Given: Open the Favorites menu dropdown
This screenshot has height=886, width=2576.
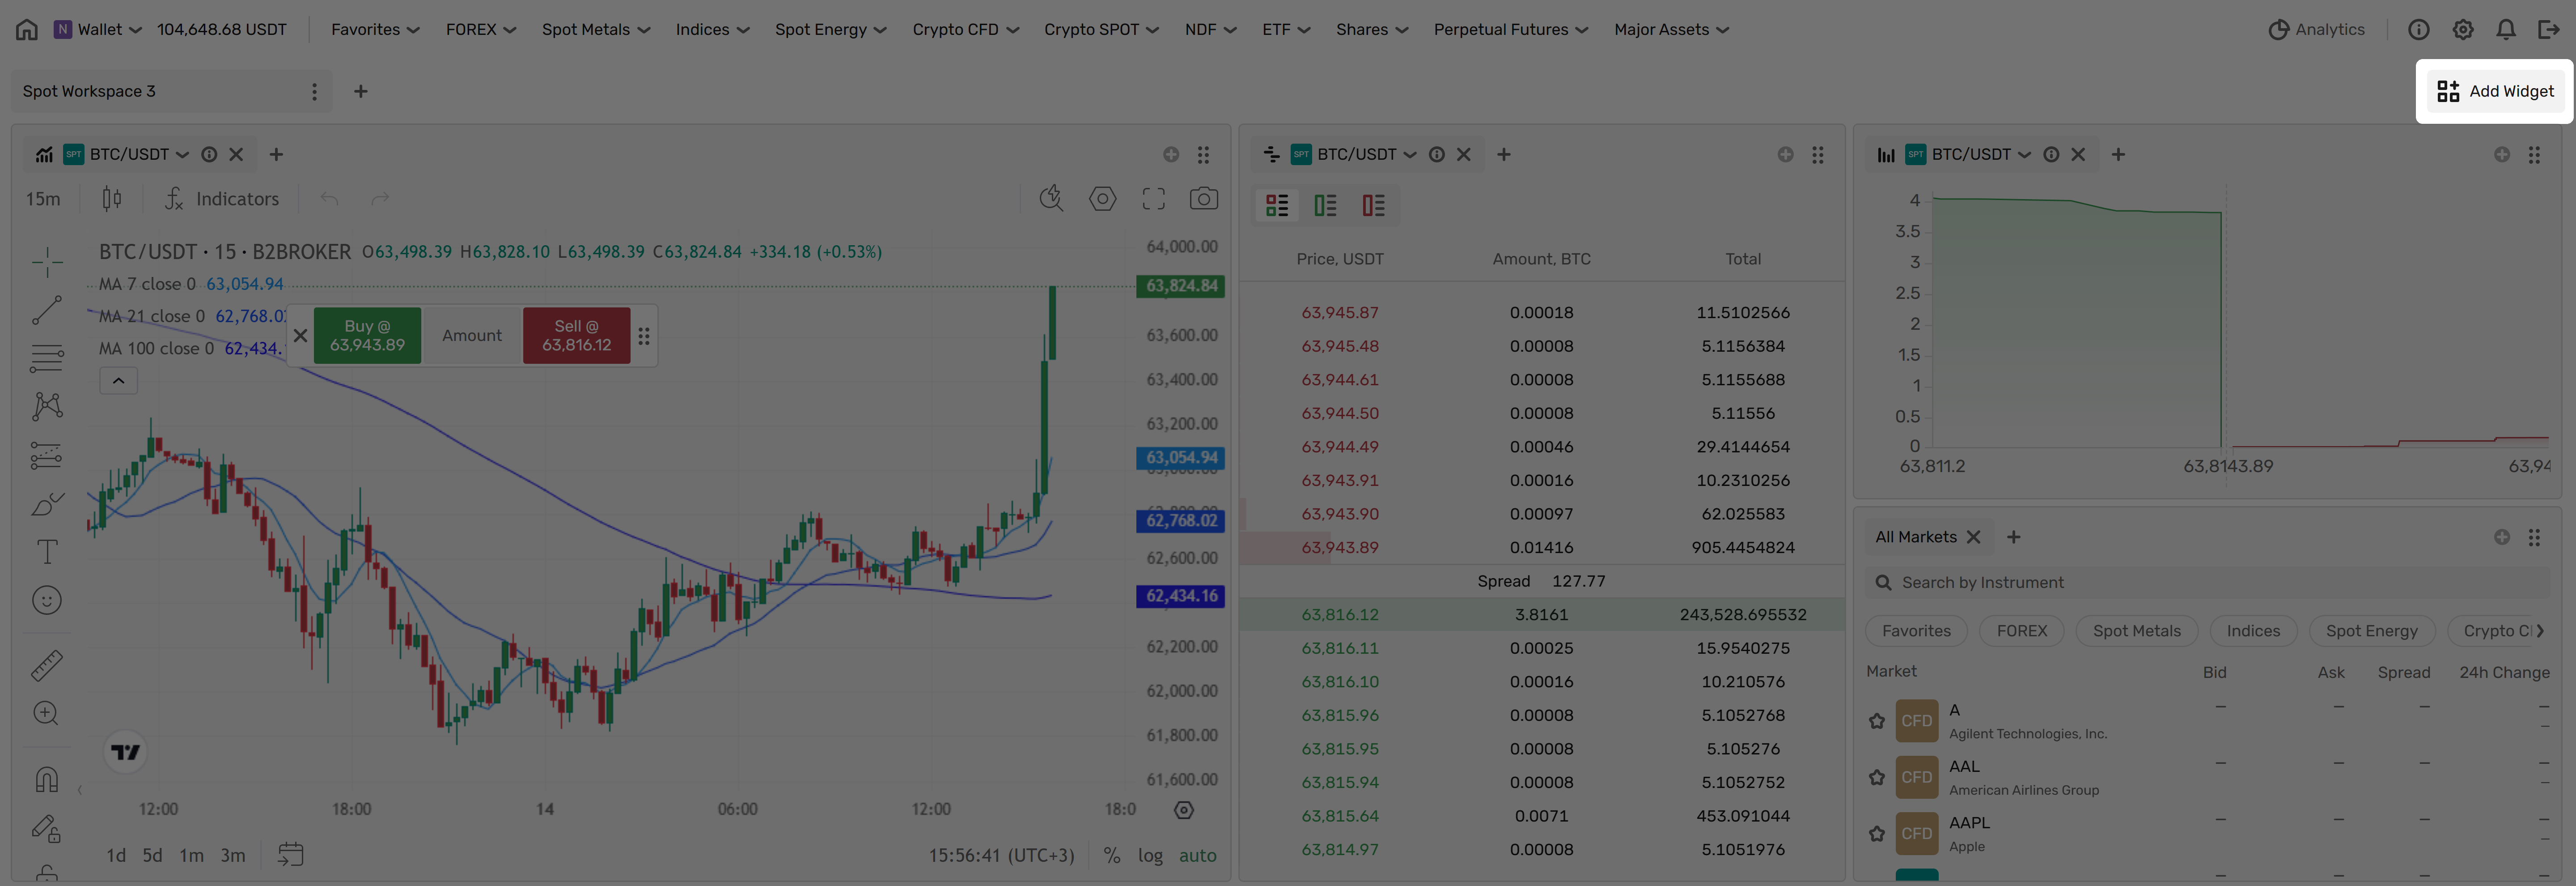Looking at the screenshot, I should click(x=375, y=29).
